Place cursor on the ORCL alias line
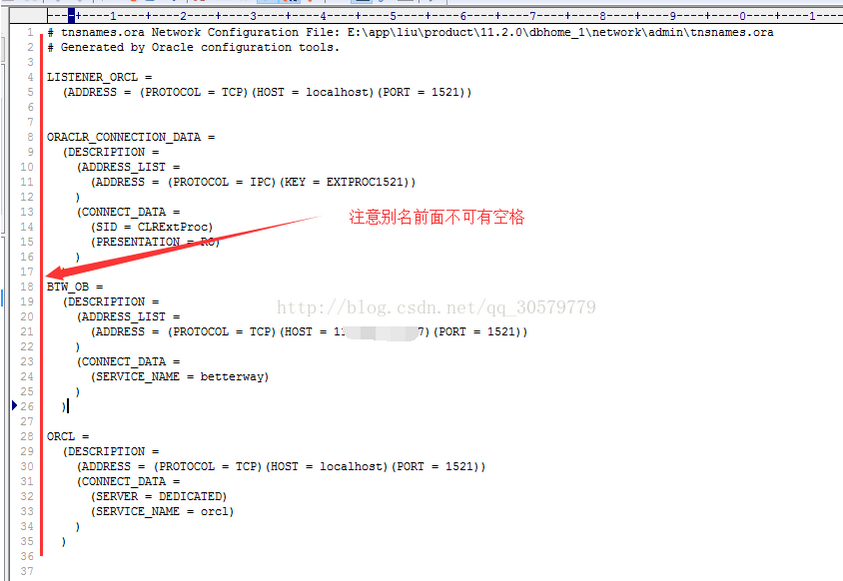 [68, 436]
